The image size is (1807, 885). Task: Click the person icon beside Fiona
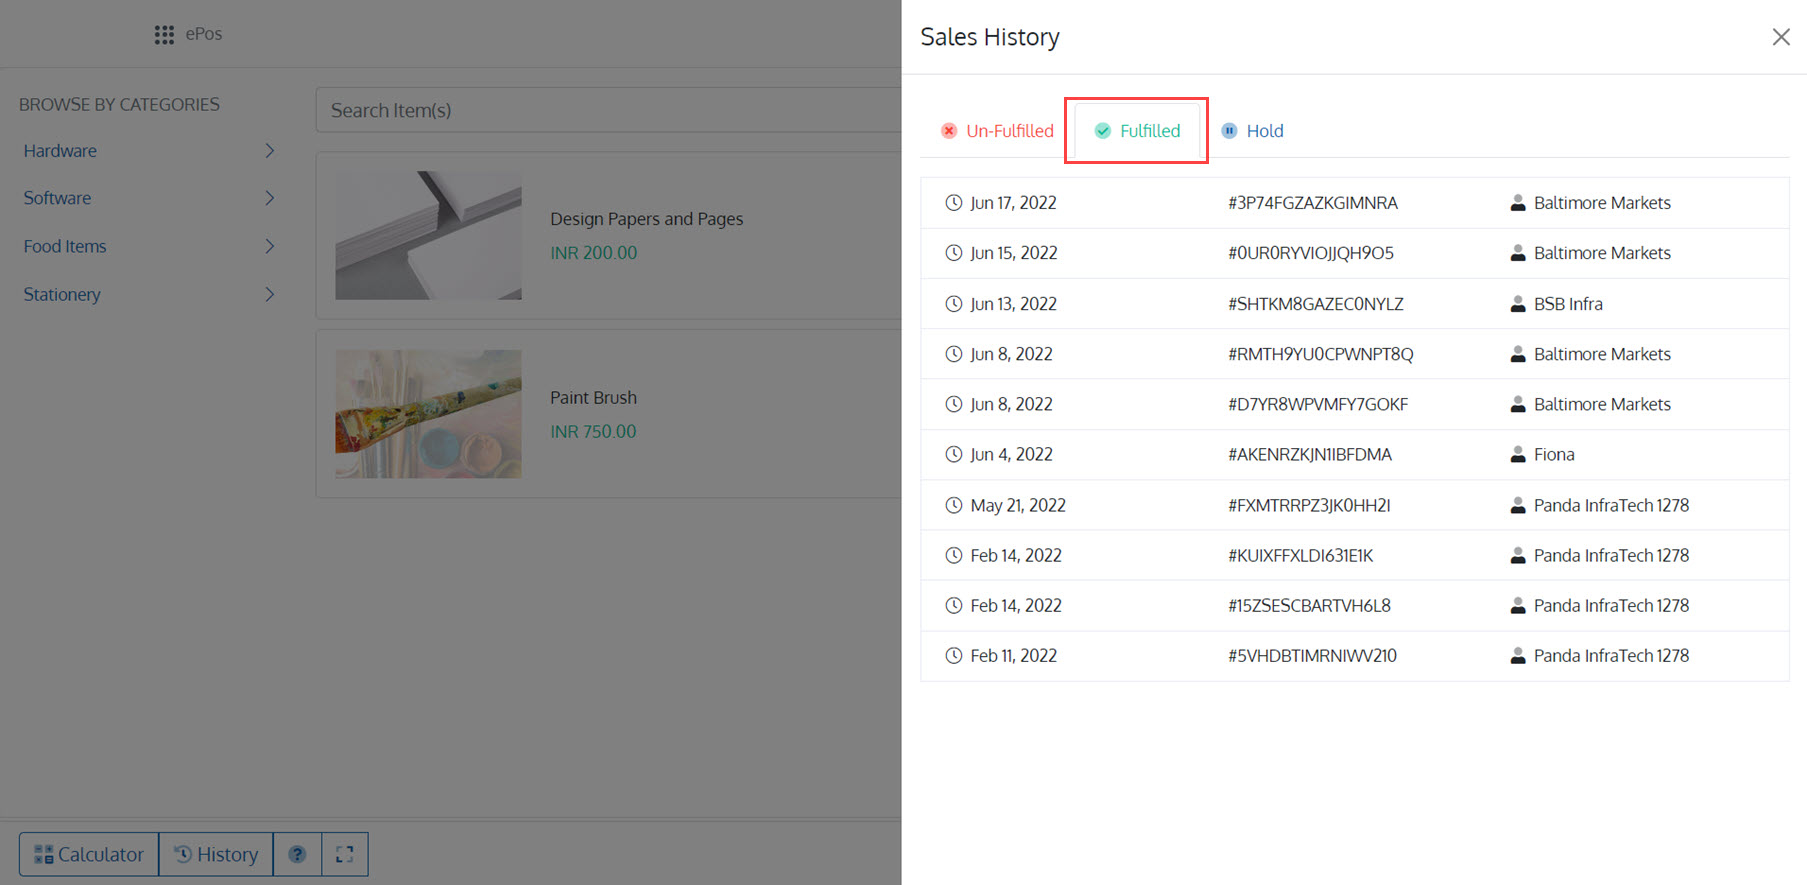point(1517,454)
